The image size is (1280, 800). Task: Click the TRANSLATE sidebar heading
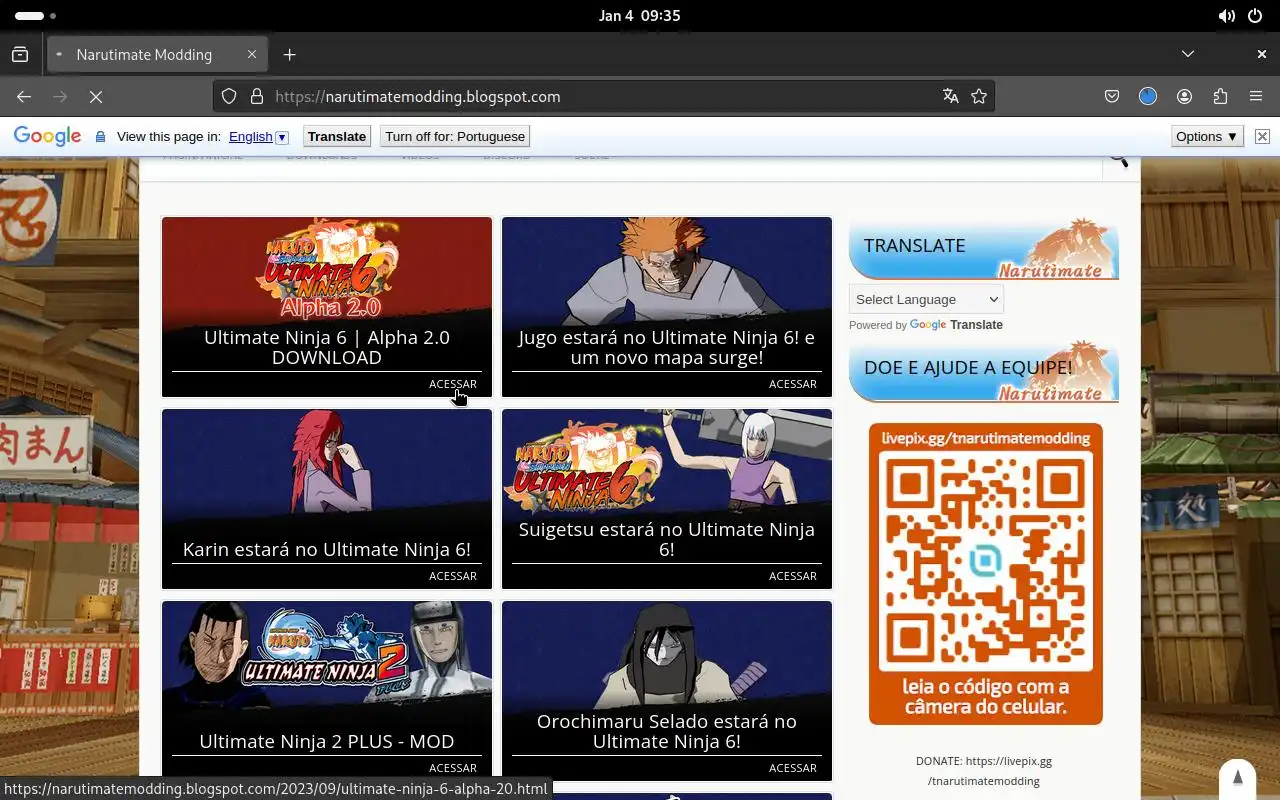click(914, 246)
